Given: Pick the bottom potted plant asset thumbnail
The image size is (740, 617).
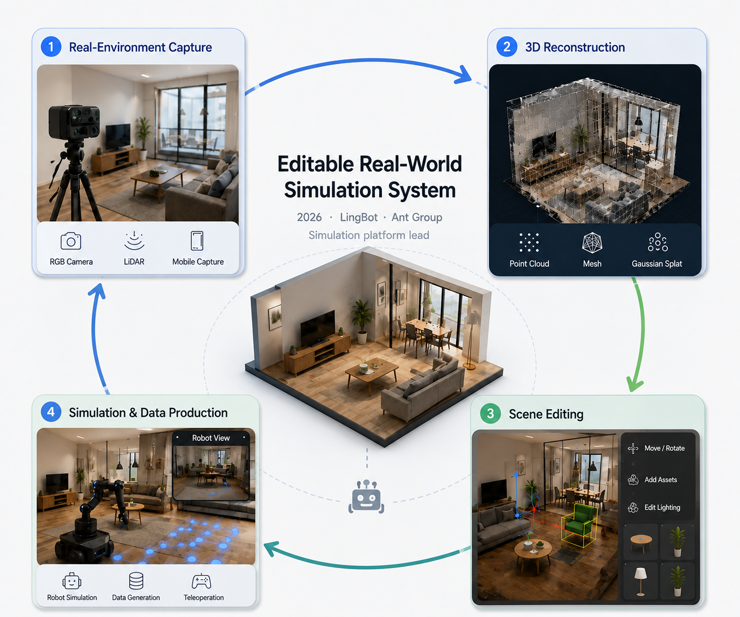Looking at the screenshot, I should coord(677,581).
